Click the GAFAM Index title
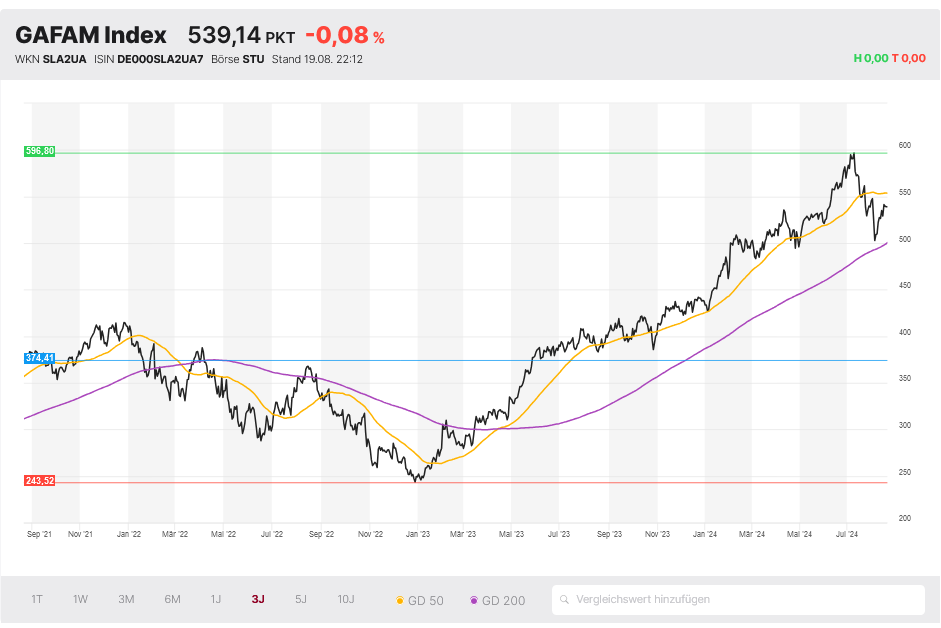The image size is (941, 628). [91, 35]
